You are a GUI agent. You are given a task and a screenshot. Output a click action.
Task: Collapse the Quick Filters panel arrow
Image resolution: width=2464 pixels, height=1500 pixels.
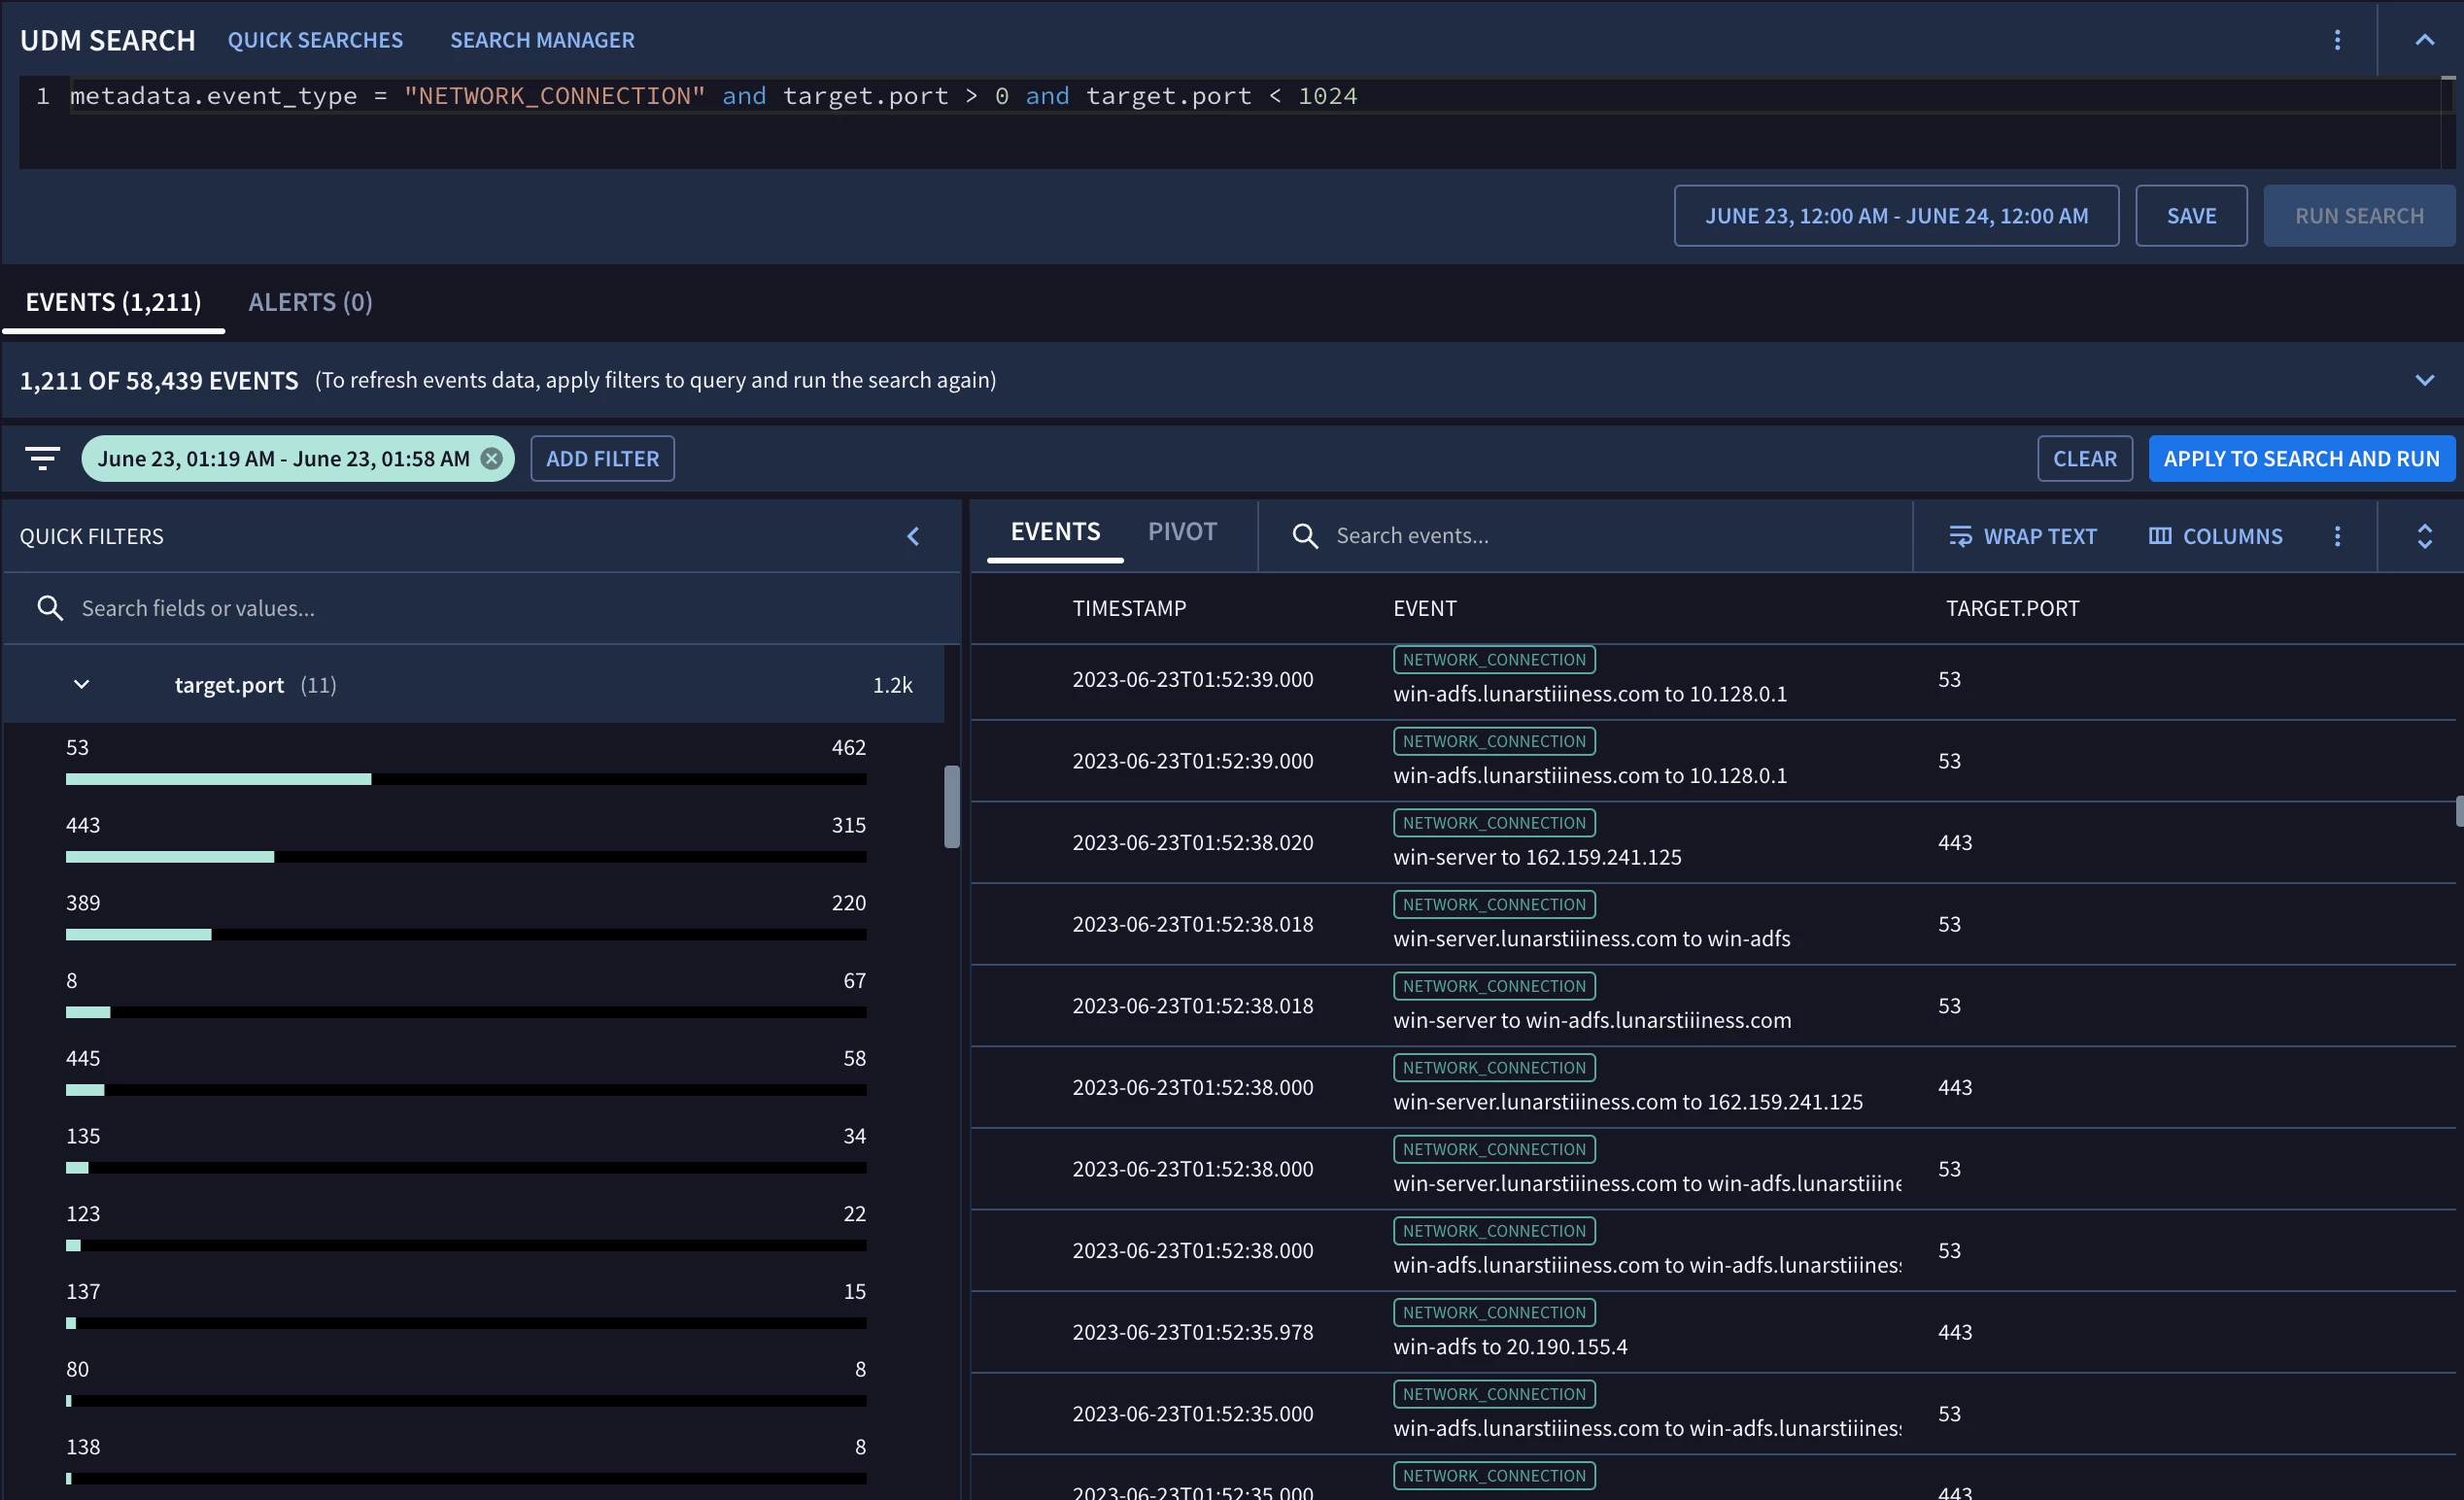(x=912, y=536)
